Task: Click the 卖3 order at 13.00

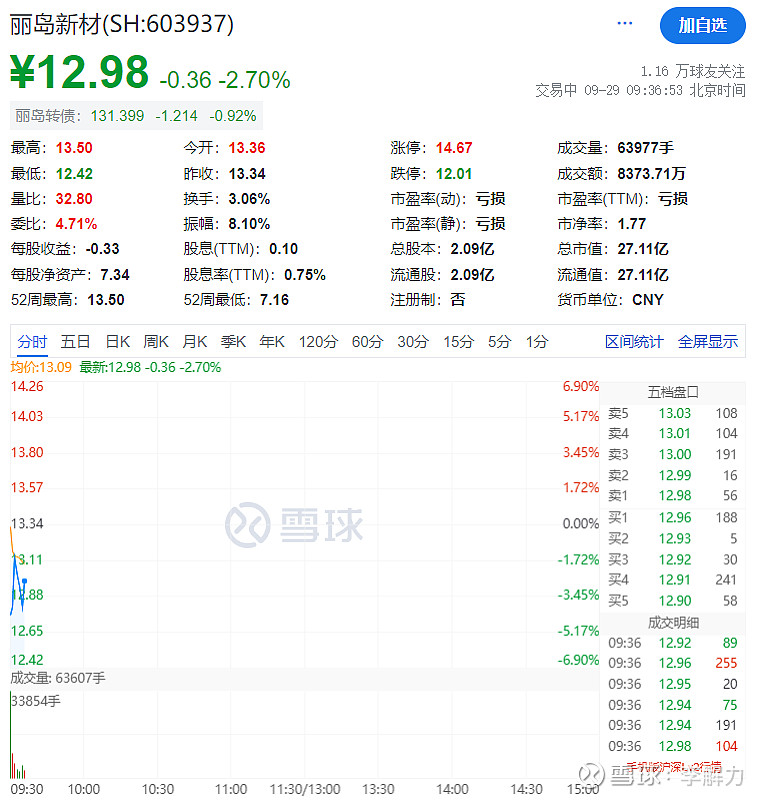Action: point(673,455)
